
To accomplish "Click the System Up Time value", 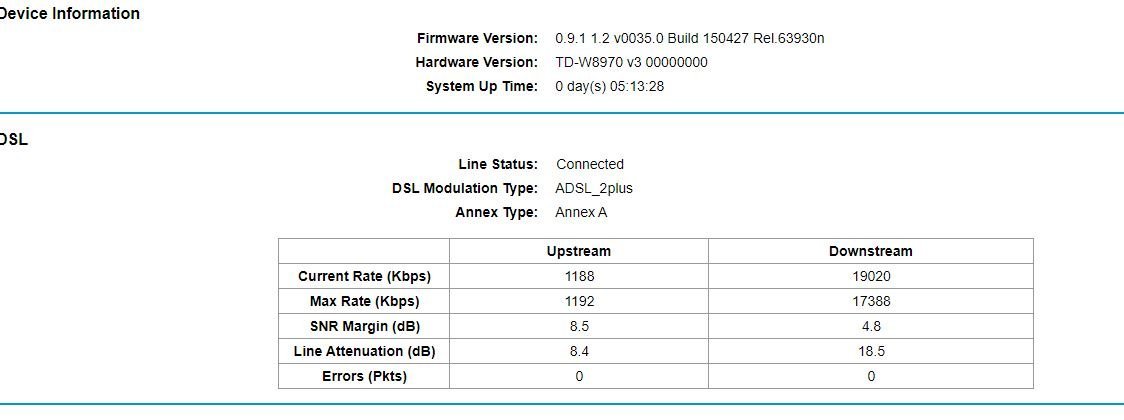I will click(609, 86).
